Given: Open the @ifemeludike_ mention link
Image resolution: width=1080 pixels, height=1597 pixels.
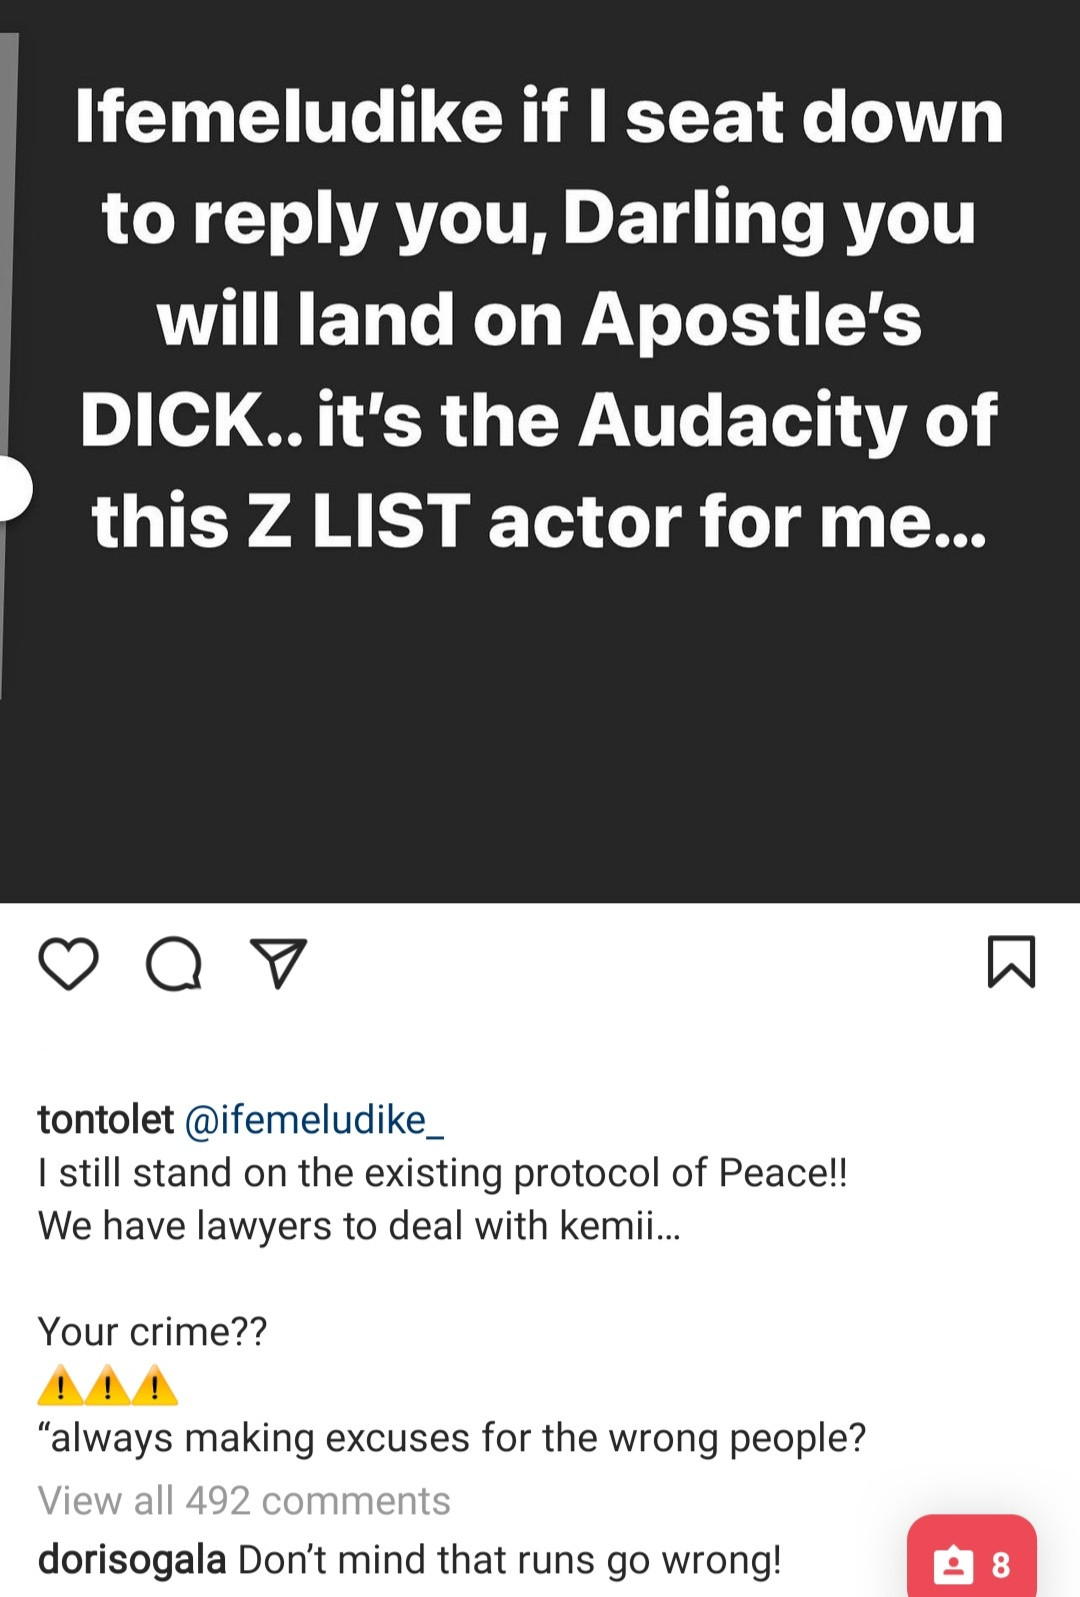Looking at the screenshot, I should pyautogui.click(x=314, y=1120).
